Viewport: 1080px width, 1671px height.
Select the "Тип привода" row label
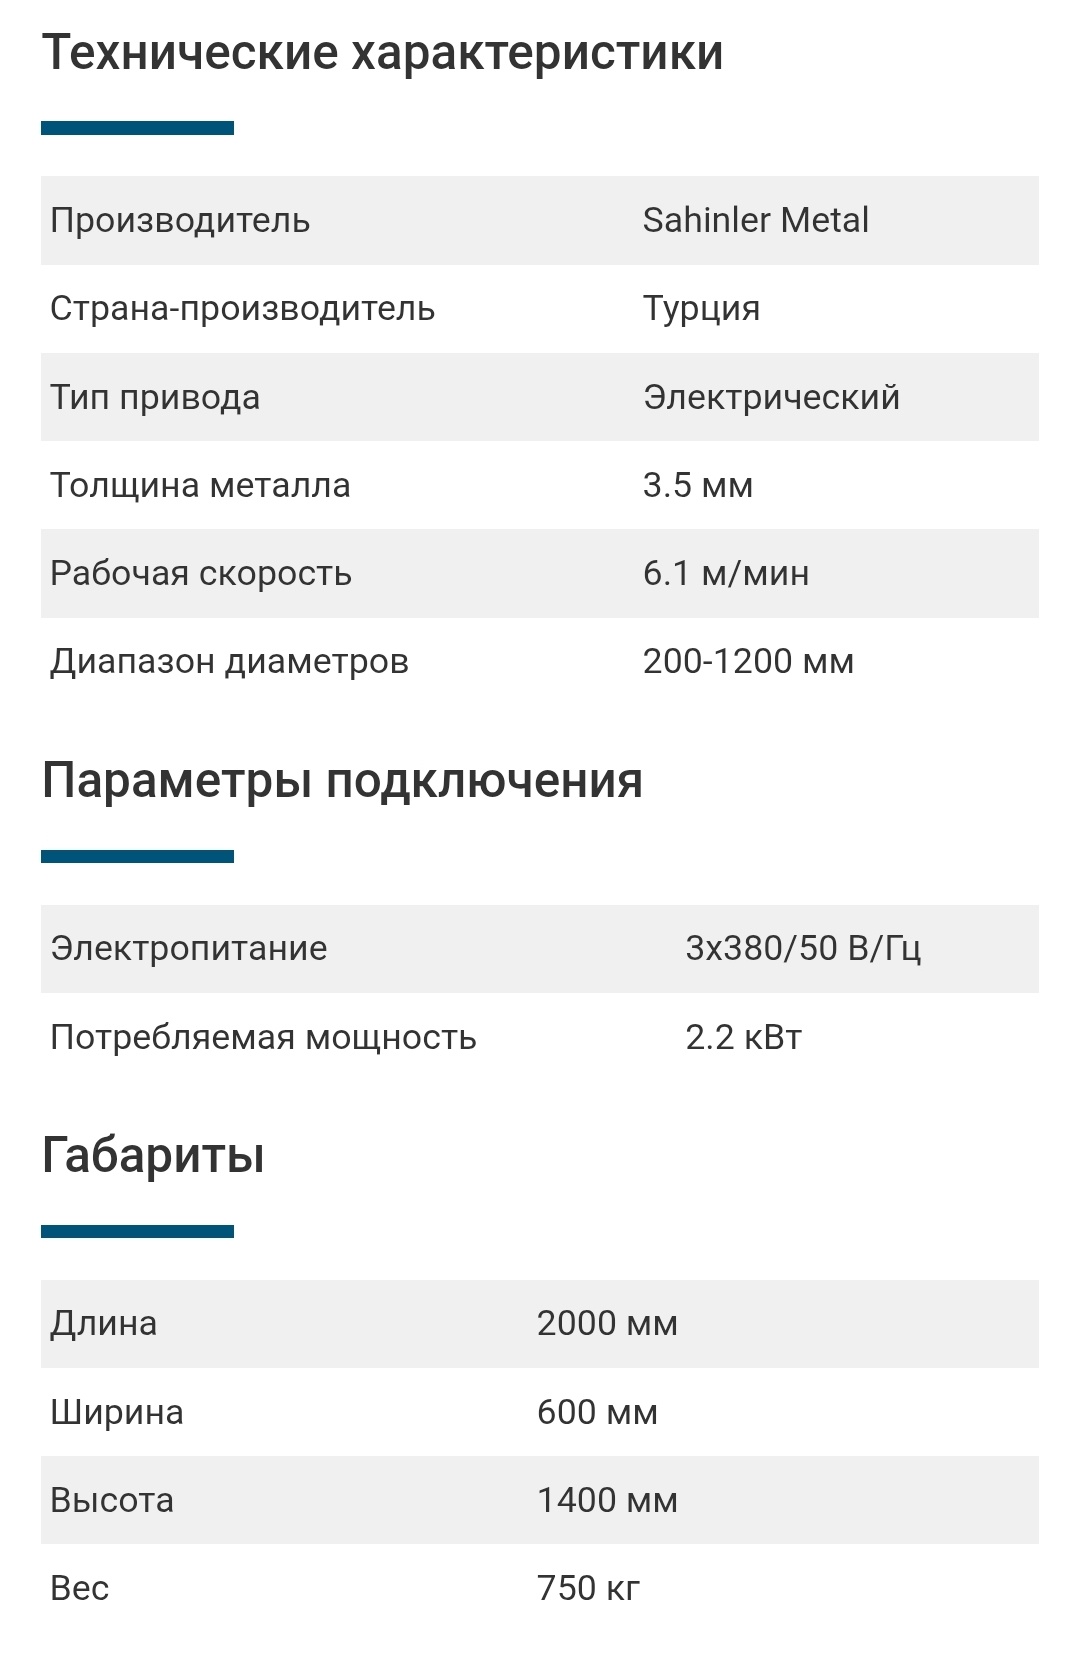[x=155, y=397]
